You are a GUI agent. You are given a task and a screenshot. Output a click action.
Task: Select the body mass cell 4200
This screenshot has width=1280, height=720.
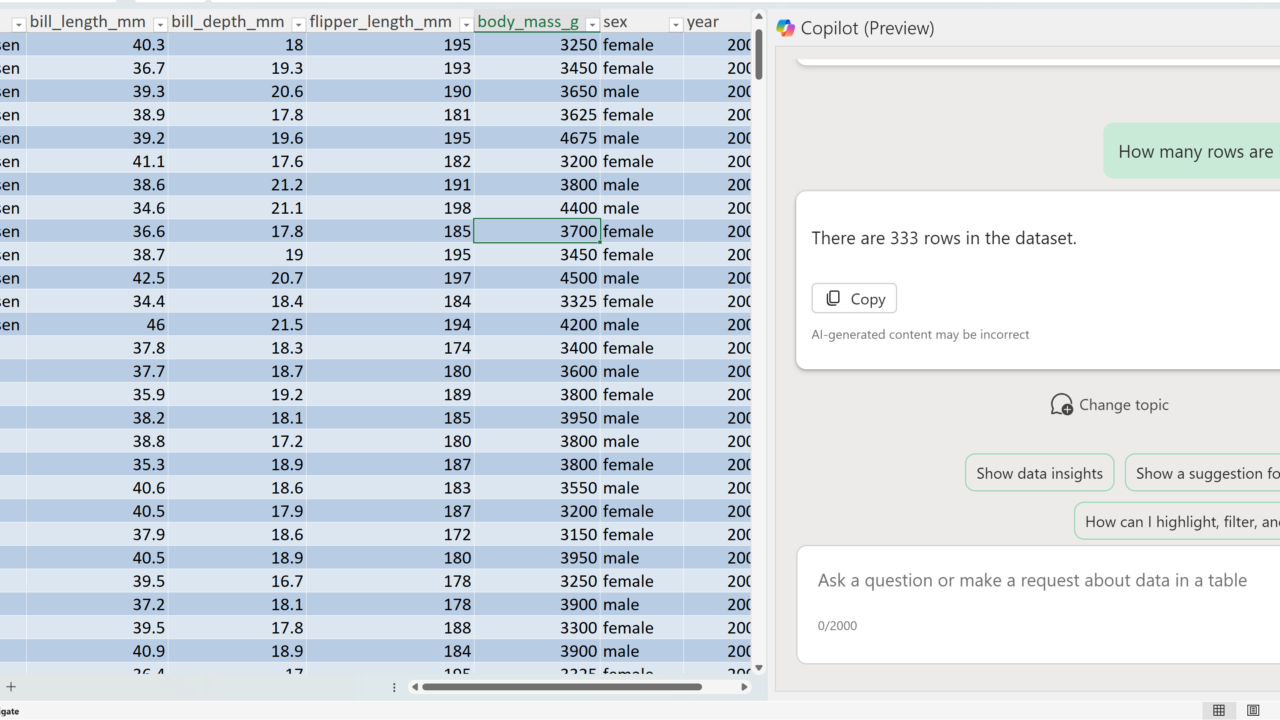pos(537,325)
